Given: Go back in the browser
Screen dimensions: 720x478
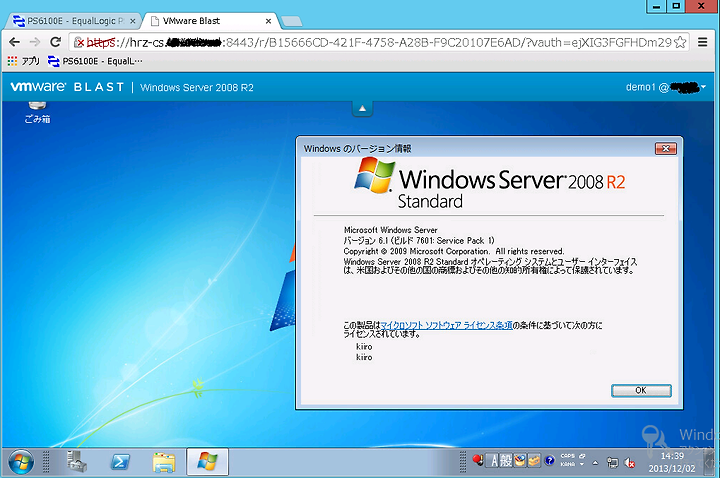Looking at the screenshot, I should click(x=14, y=42).
